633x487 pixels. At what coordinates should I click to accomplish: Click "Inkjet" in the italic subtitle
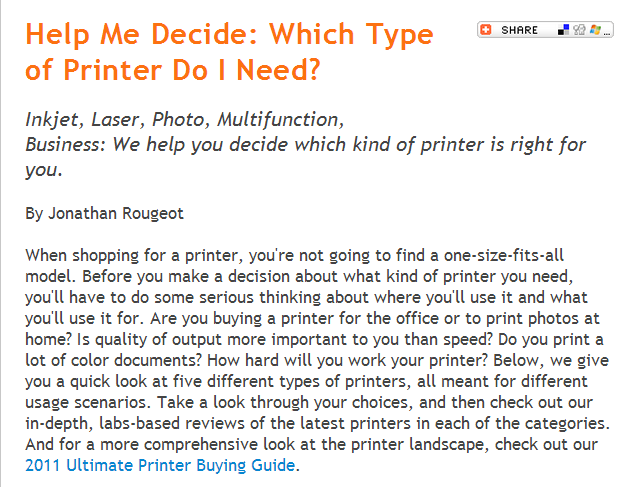[x=54, y=120]
